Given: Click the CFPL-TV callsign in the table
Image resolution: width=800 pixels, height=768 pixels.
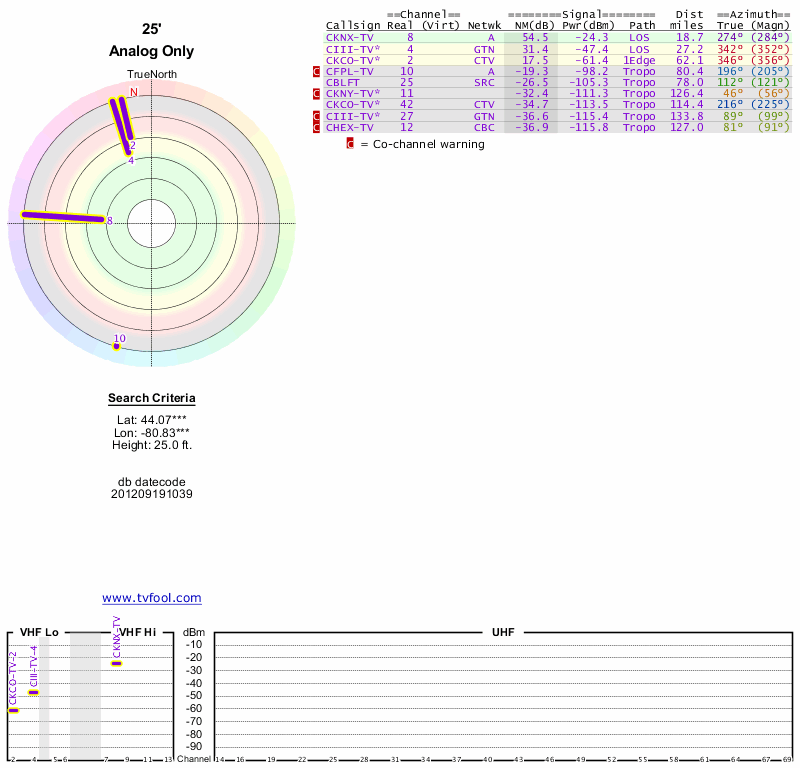Looking at the screenshot, I should 350,71.
